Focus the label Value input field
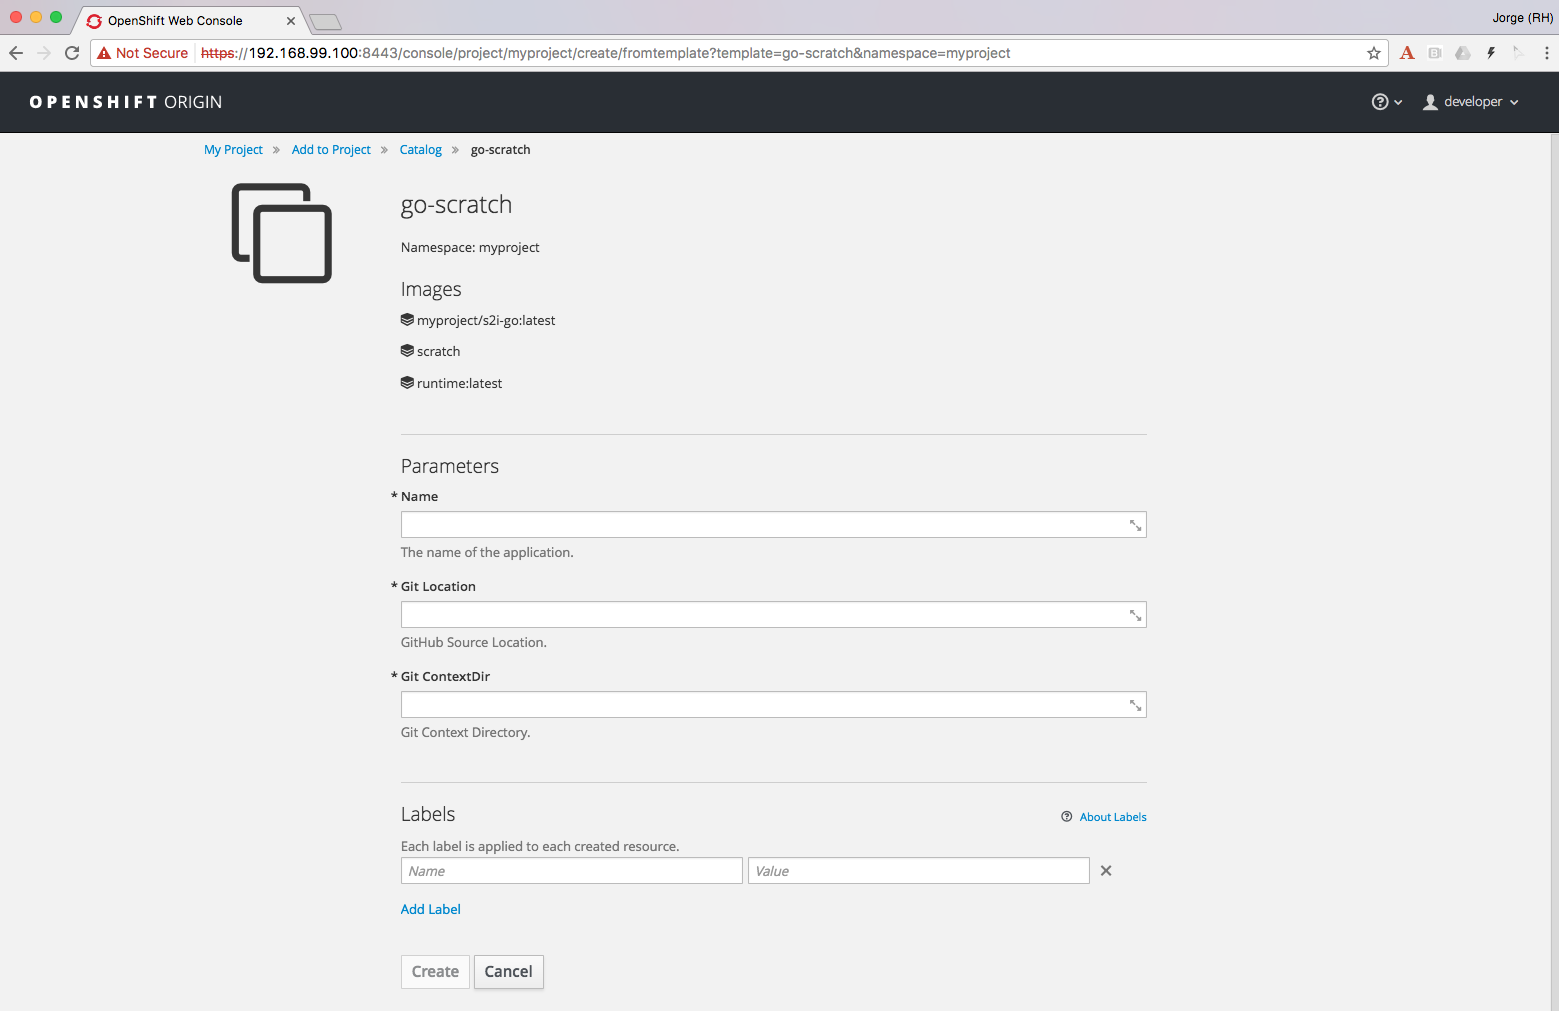 point(918,871)
